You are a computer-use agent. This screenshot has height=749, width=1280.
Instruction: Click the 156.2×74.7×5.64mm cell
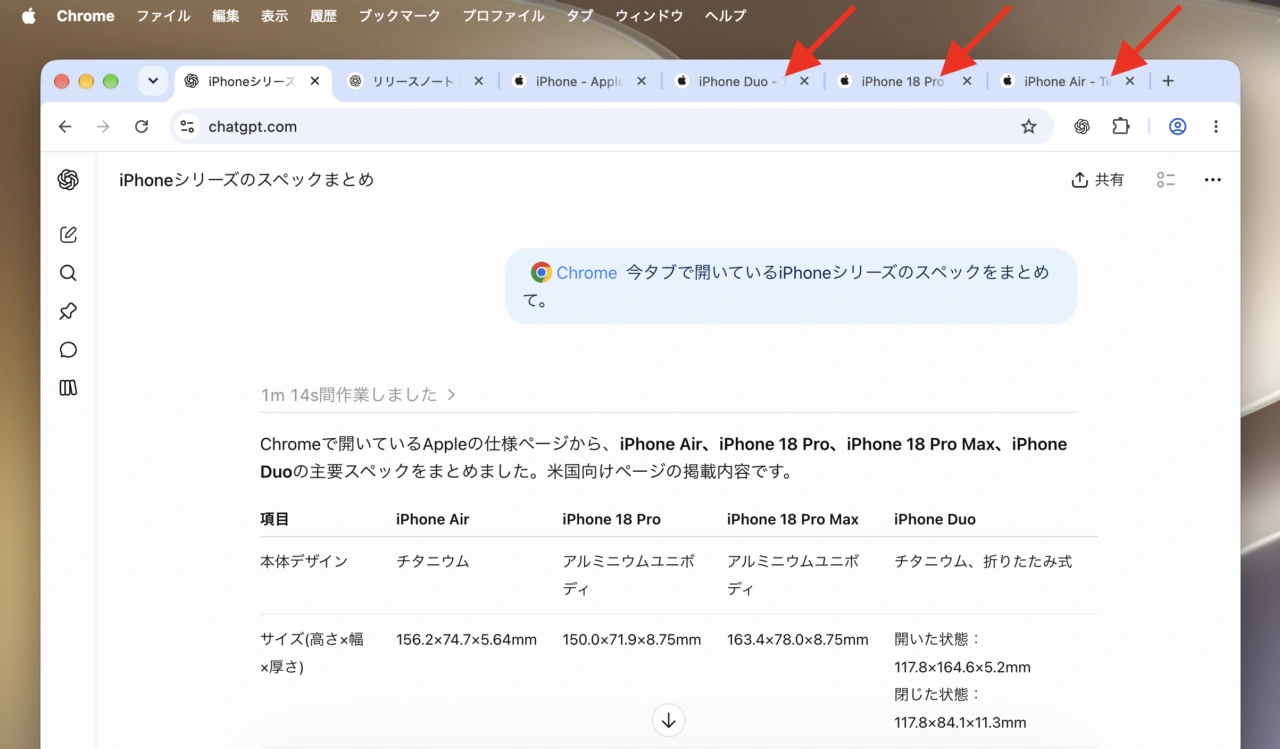pos(466,640)
